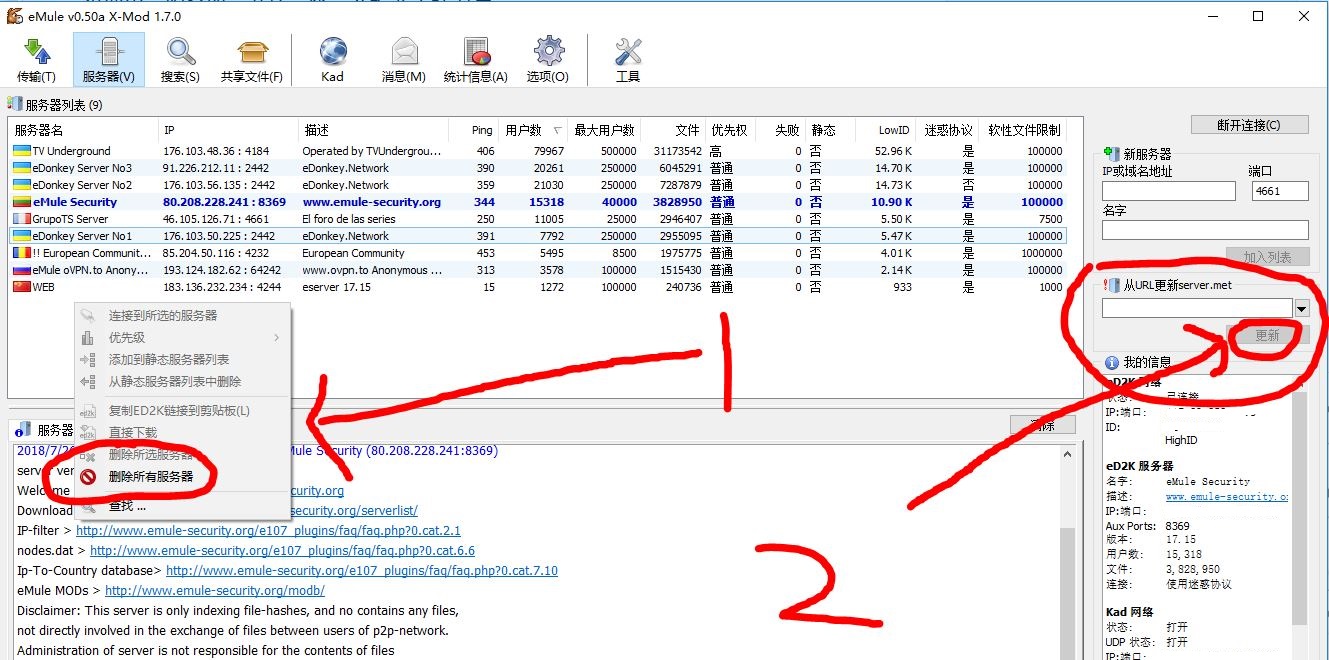Screen dimensions: 1329x660
Task: Open www.emule-security.c link in info panel
Action: [x=1227, y=496]
